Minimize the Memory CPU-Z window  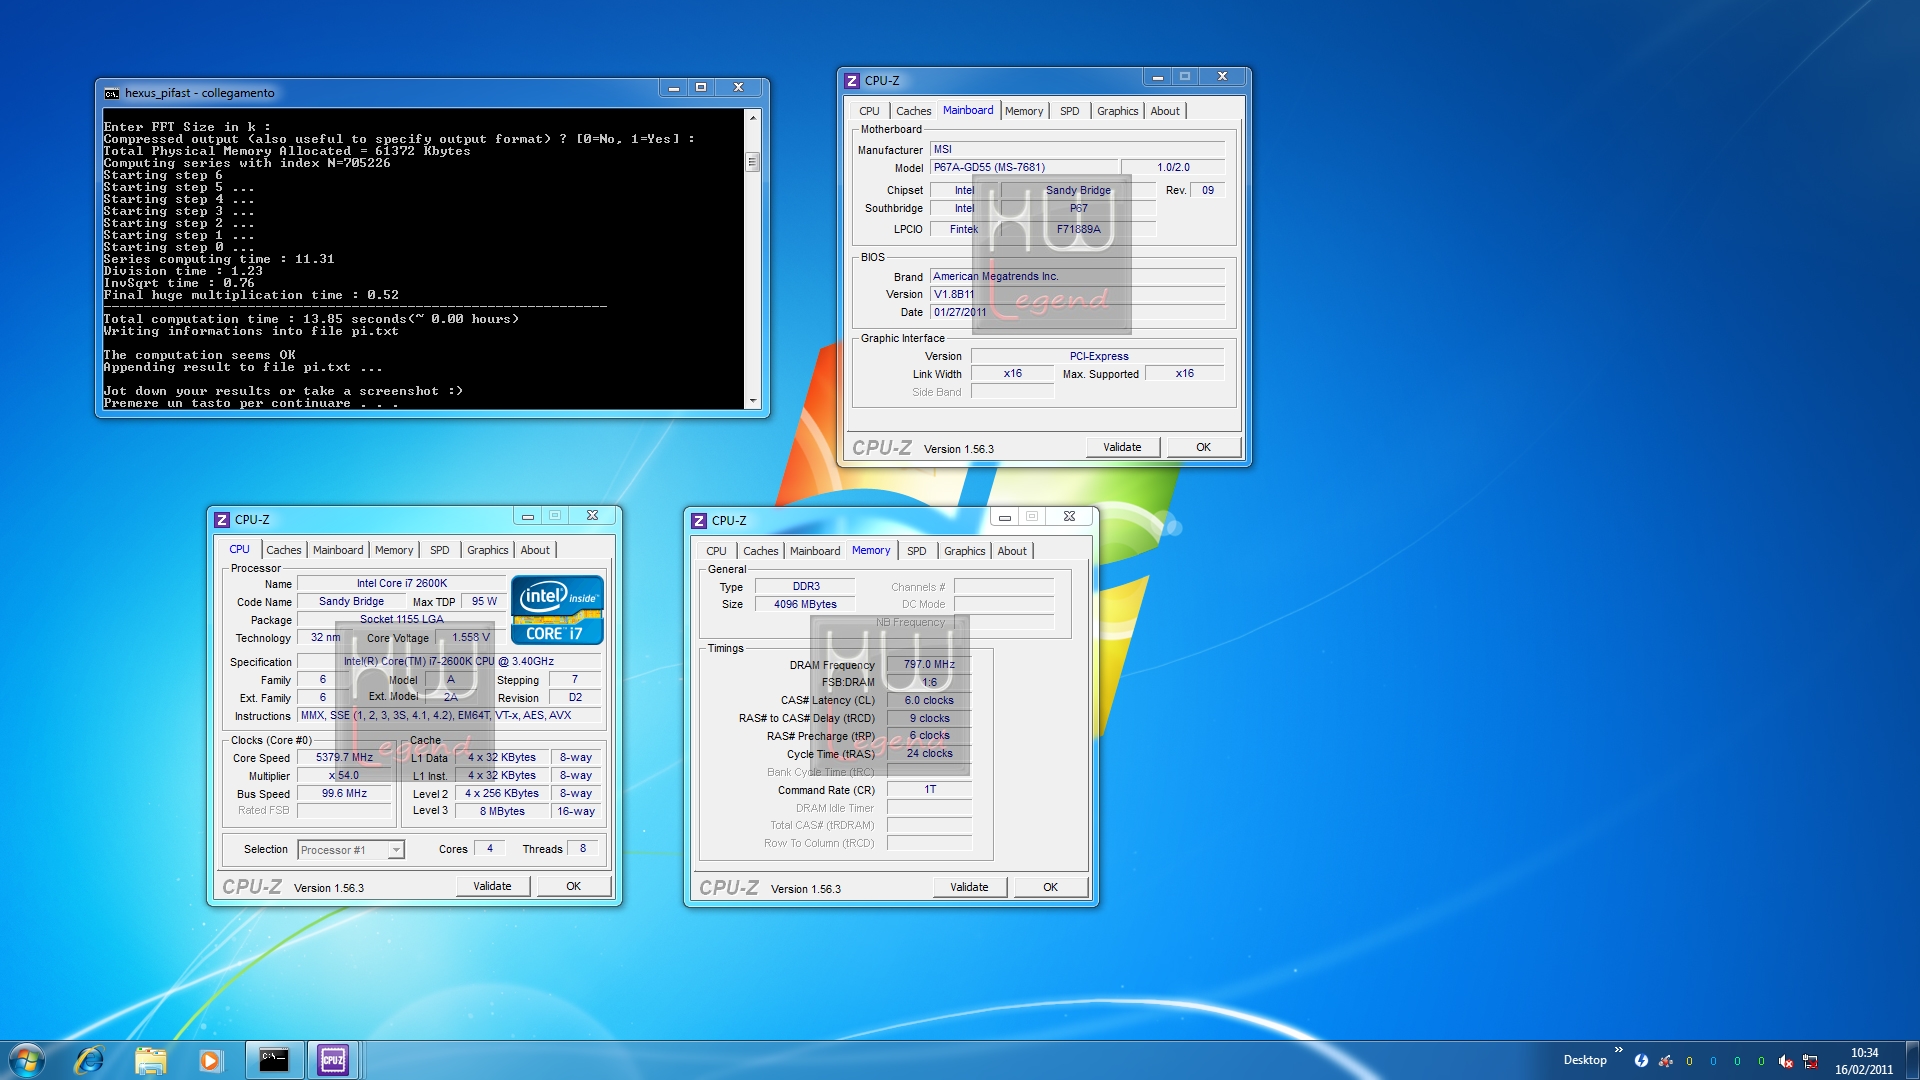[1005, 517]
